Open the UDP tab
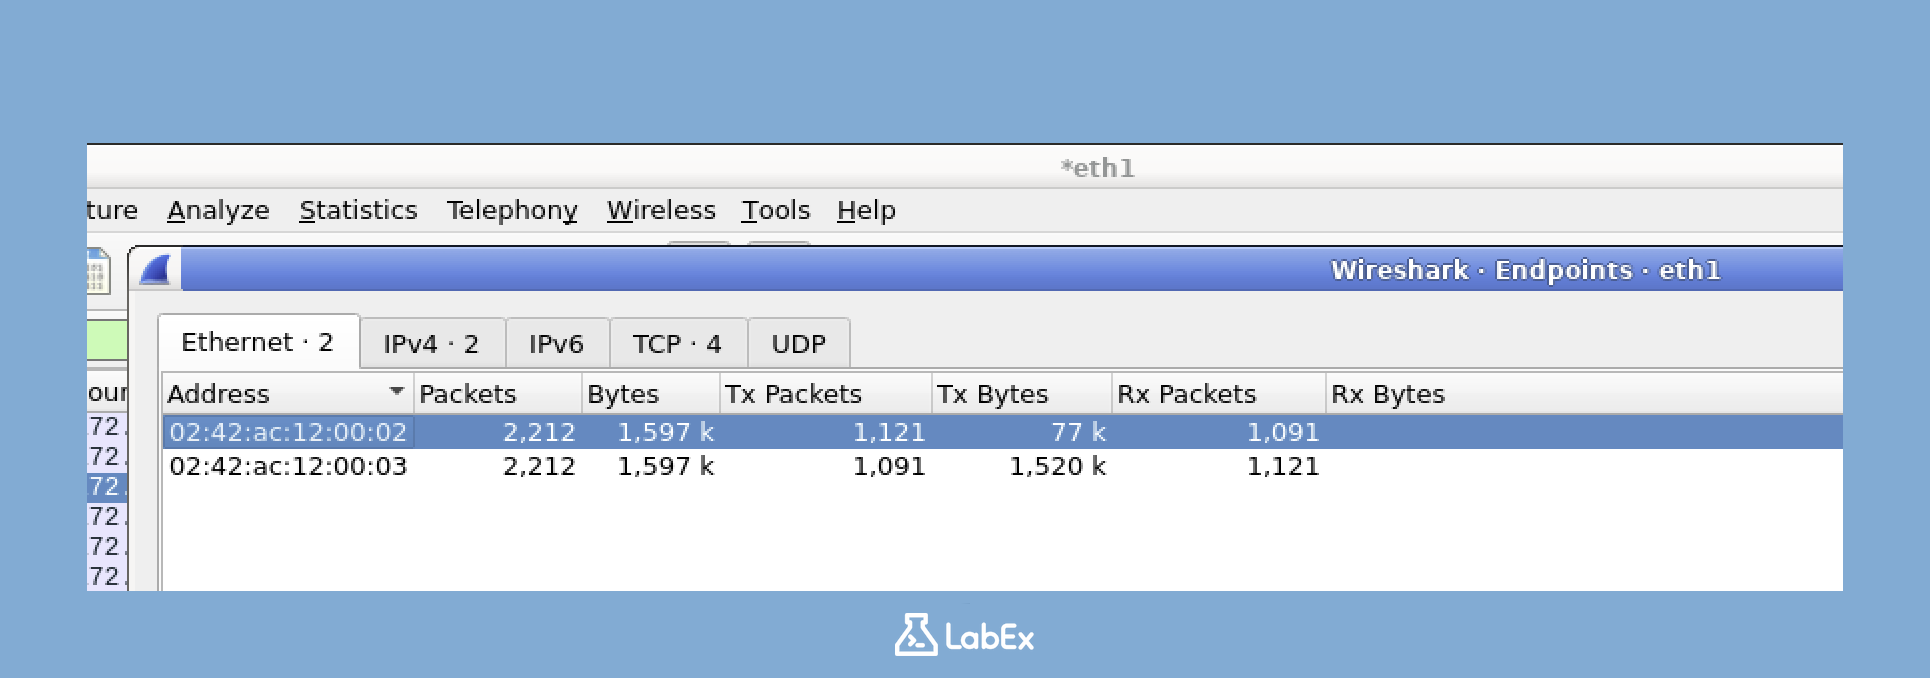This screenshot has width=1930, height=678. pos(798,343)
